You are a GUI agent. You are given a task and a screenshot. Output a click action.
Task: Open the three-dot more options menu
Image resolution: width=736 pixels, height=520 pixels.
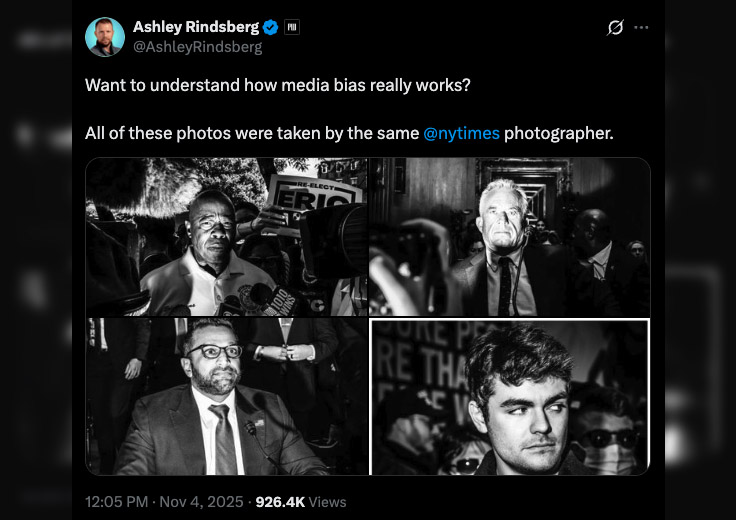coord(641,28)
